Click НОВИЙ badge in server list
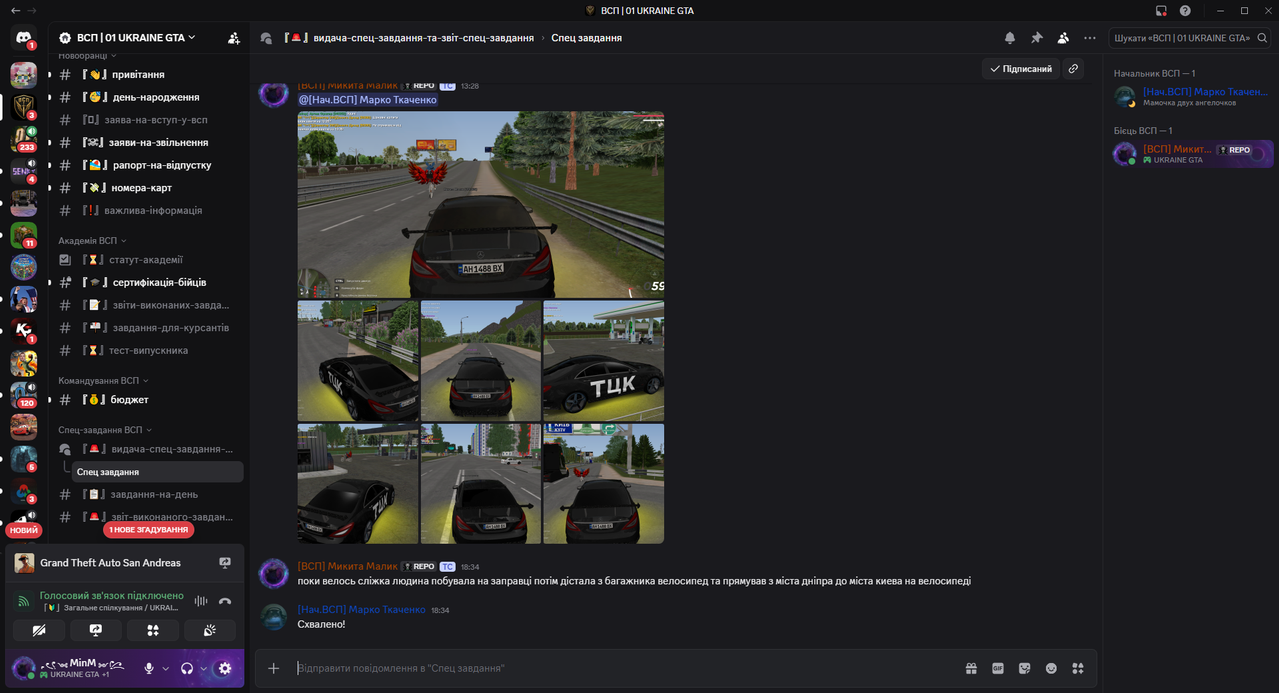The height and width of the screenshot is (693, 1279). click(24, 530)
